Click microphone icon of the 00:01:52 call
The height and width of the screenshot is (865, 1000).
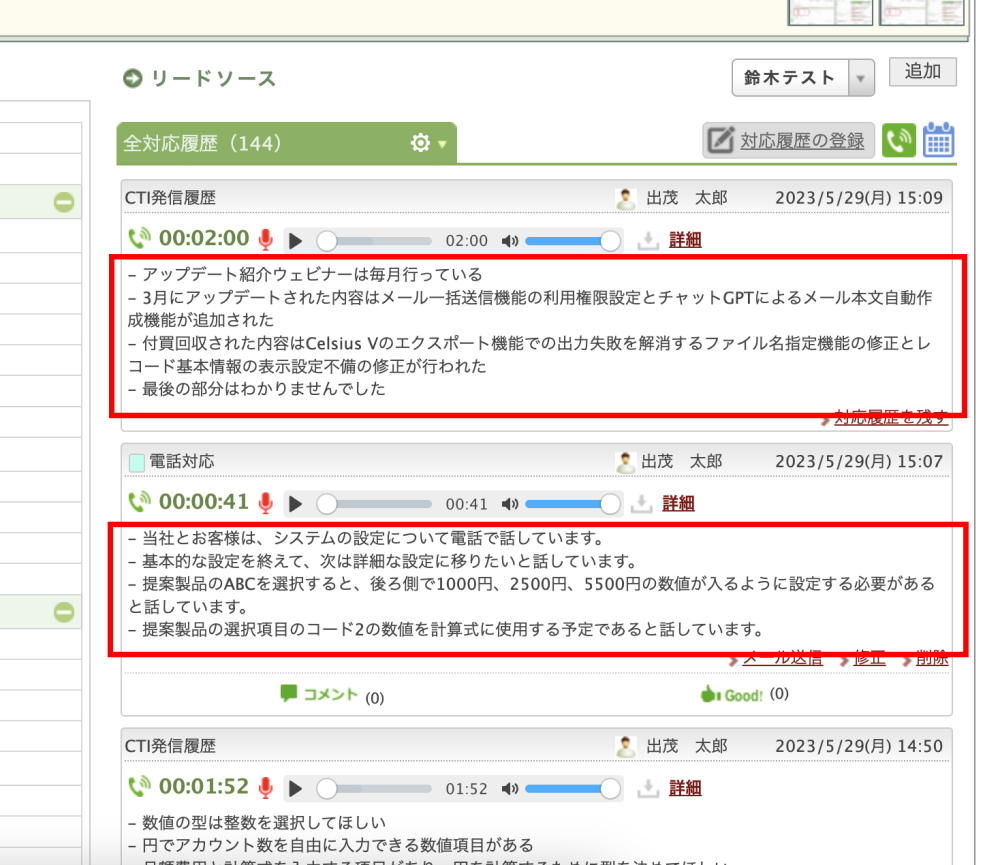point(266,787)
